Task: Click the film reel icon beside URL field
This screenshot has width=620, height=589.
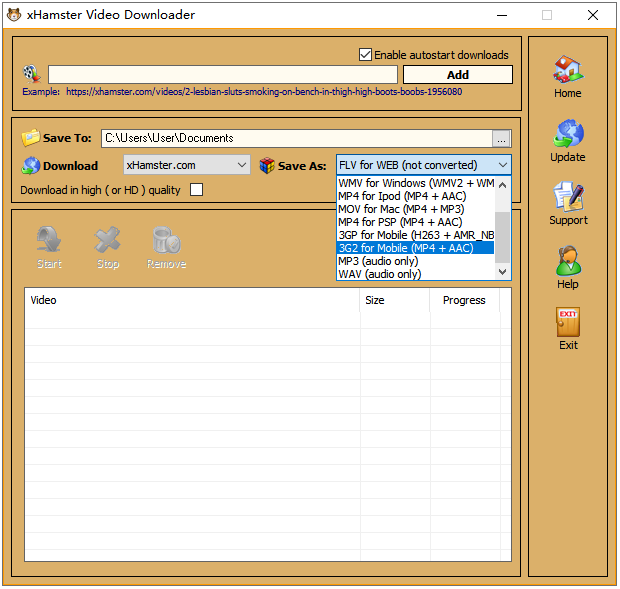Action: 32,74
